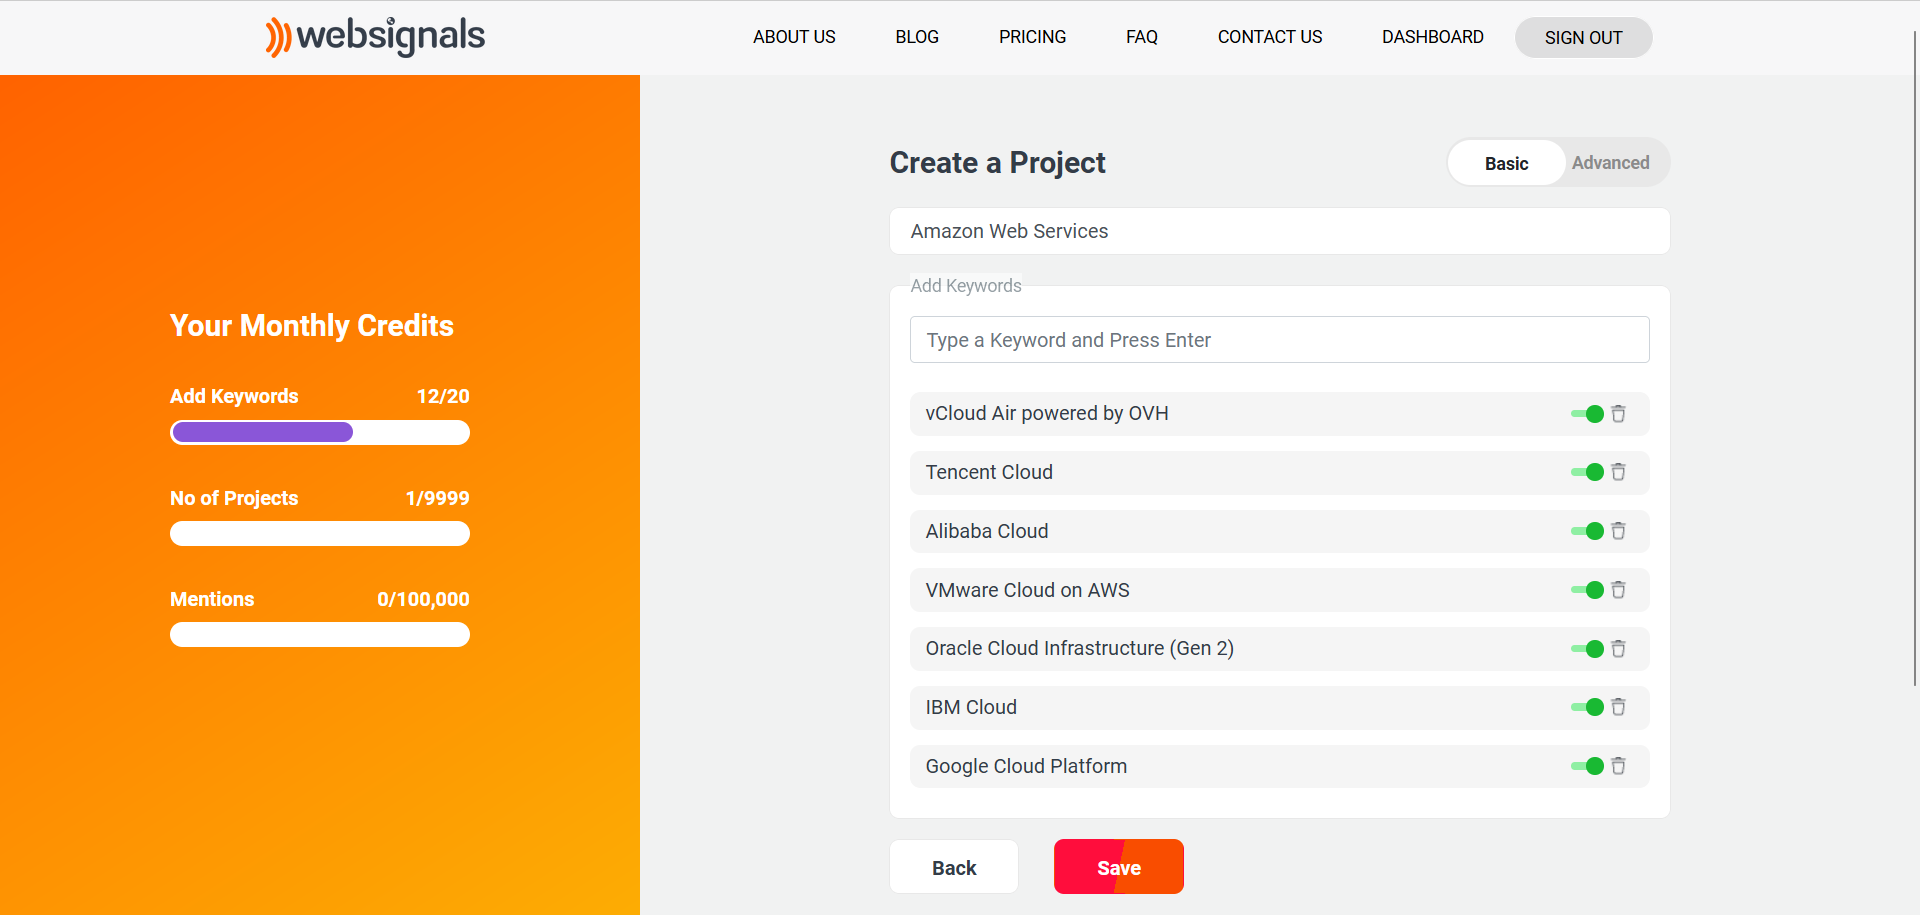Image resolution: width=1920 pixels, height=915 pixels.
Task: Delete the vCloud Air powered by OVH keyword
Action: pos(1618,414)
